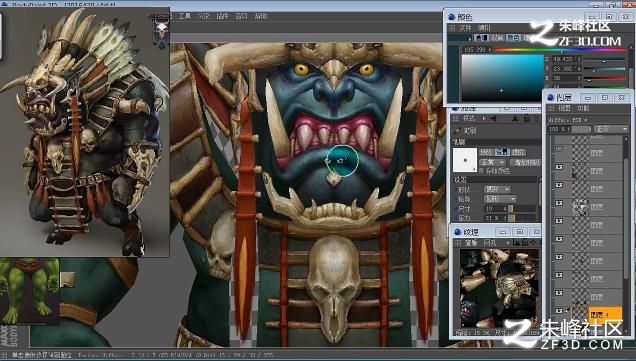Adjust the layer opacity slider in 图层 panel
The width and height of the screenshot is (636, 361).
click(581, 129)
